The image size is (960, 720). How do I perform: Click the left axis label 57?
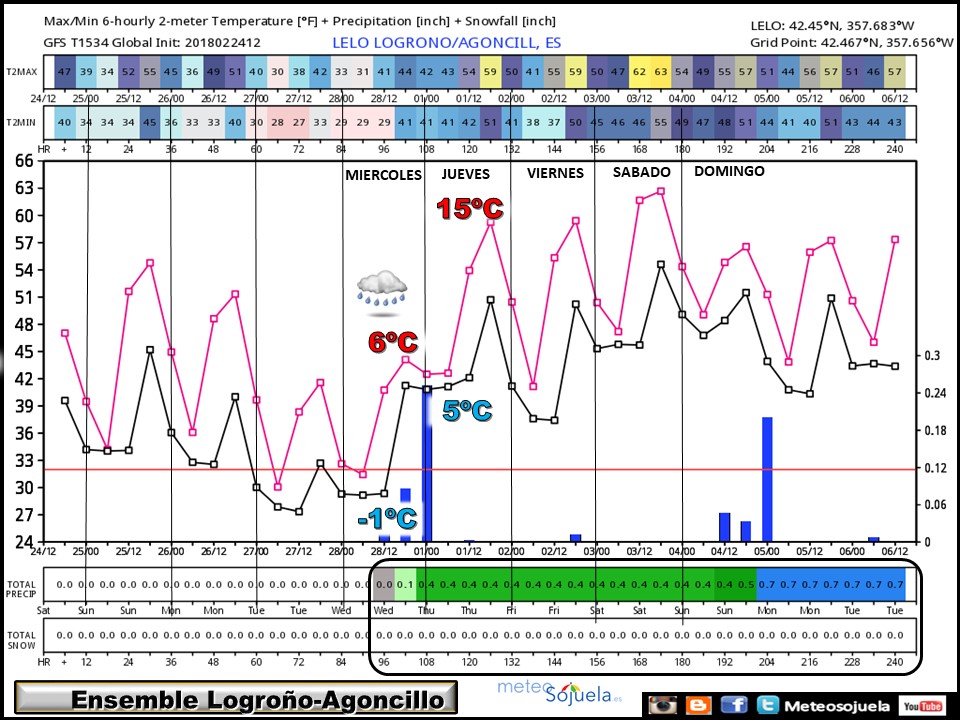point(24,243)
